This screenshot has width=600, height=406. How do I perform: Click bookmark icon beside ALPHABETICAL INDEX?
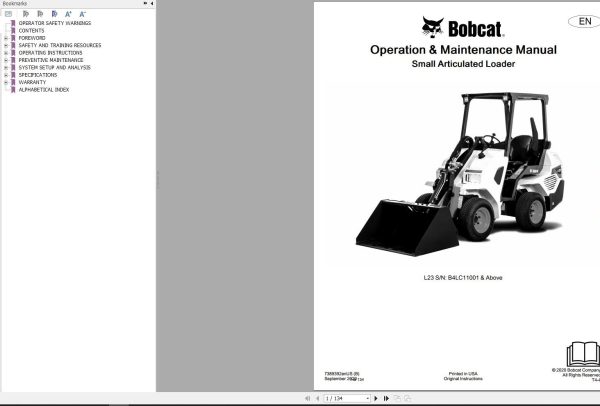point(13,90)
